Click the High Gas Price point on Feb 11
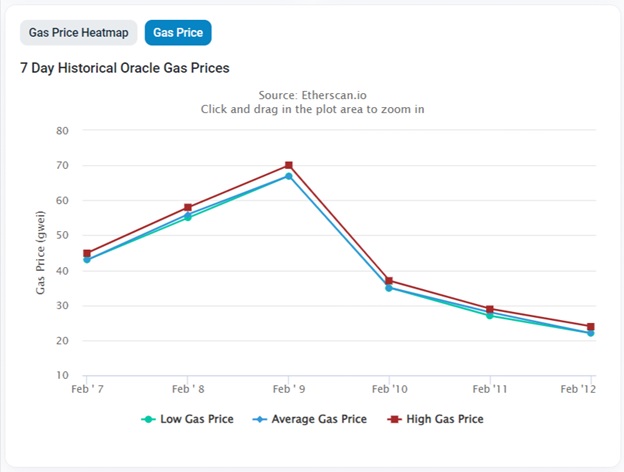 [x=490, y=309]
